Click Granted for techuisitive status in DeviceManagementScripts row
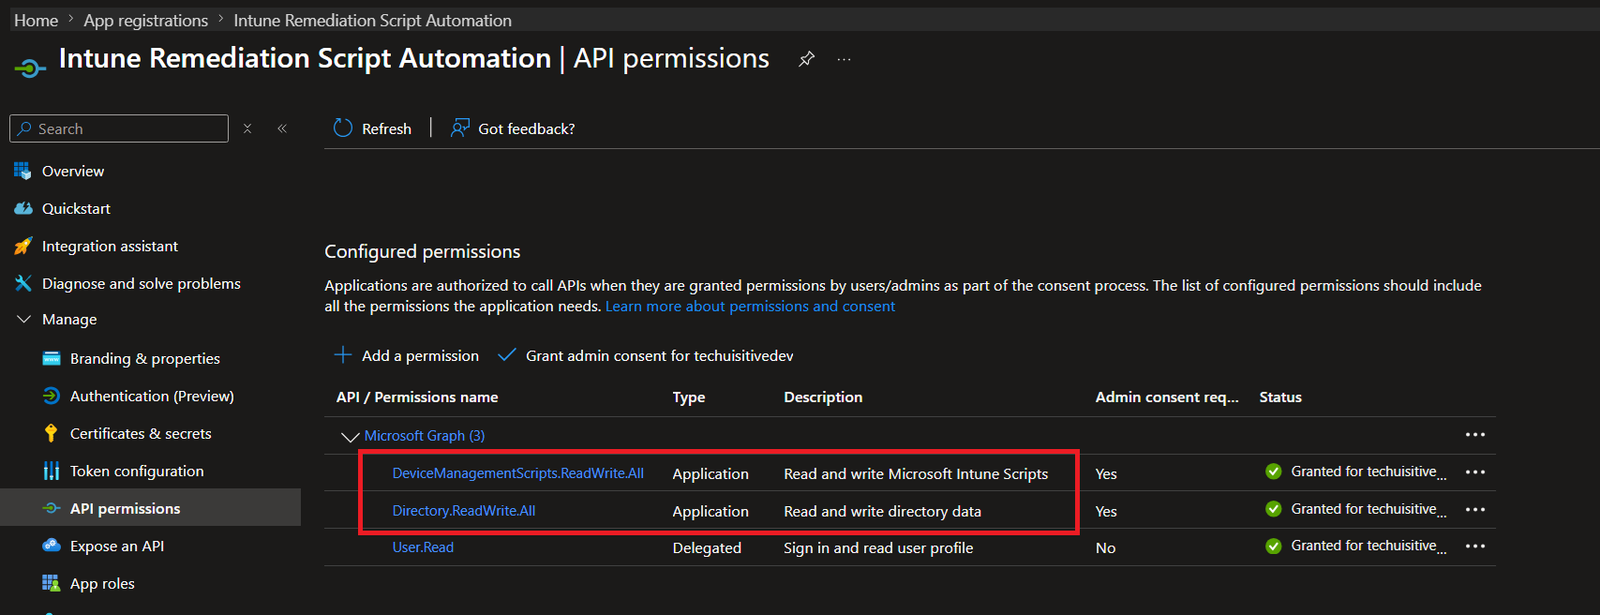 pos(1369,472)
